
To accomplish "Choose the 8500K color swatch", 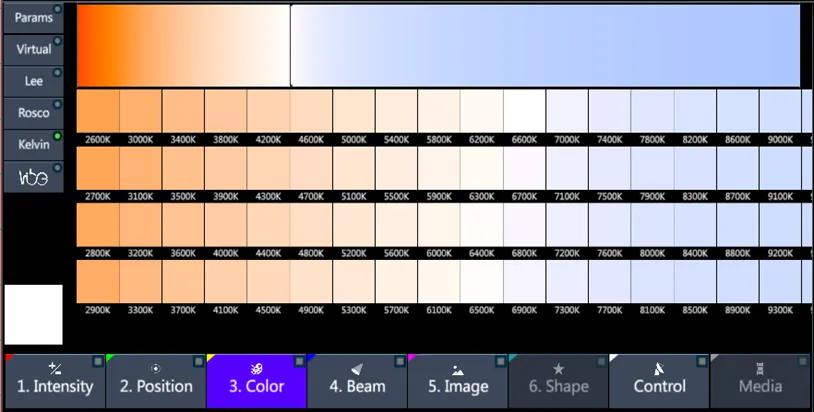I will point(695,281).
